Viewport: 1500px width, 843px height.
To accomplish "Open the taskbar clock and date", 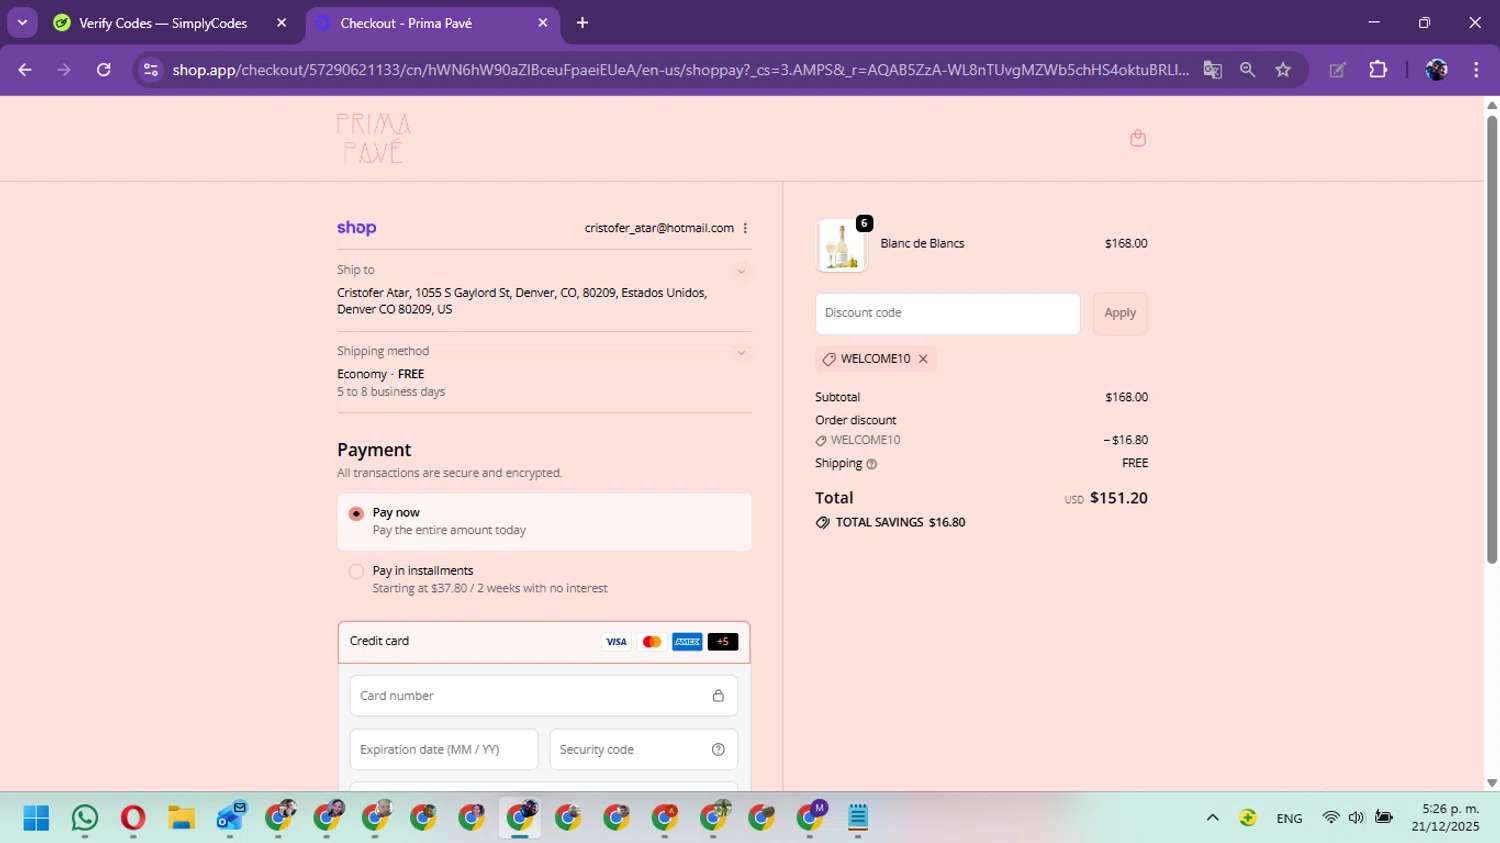I will [1446, 818].
